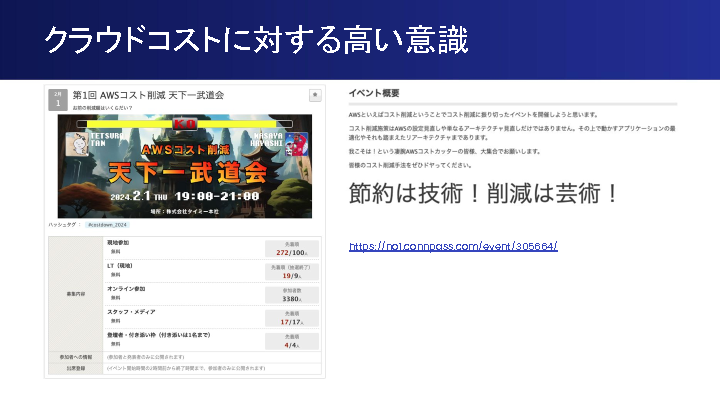Click the date badge showing 2月 1

coord(58,97)
